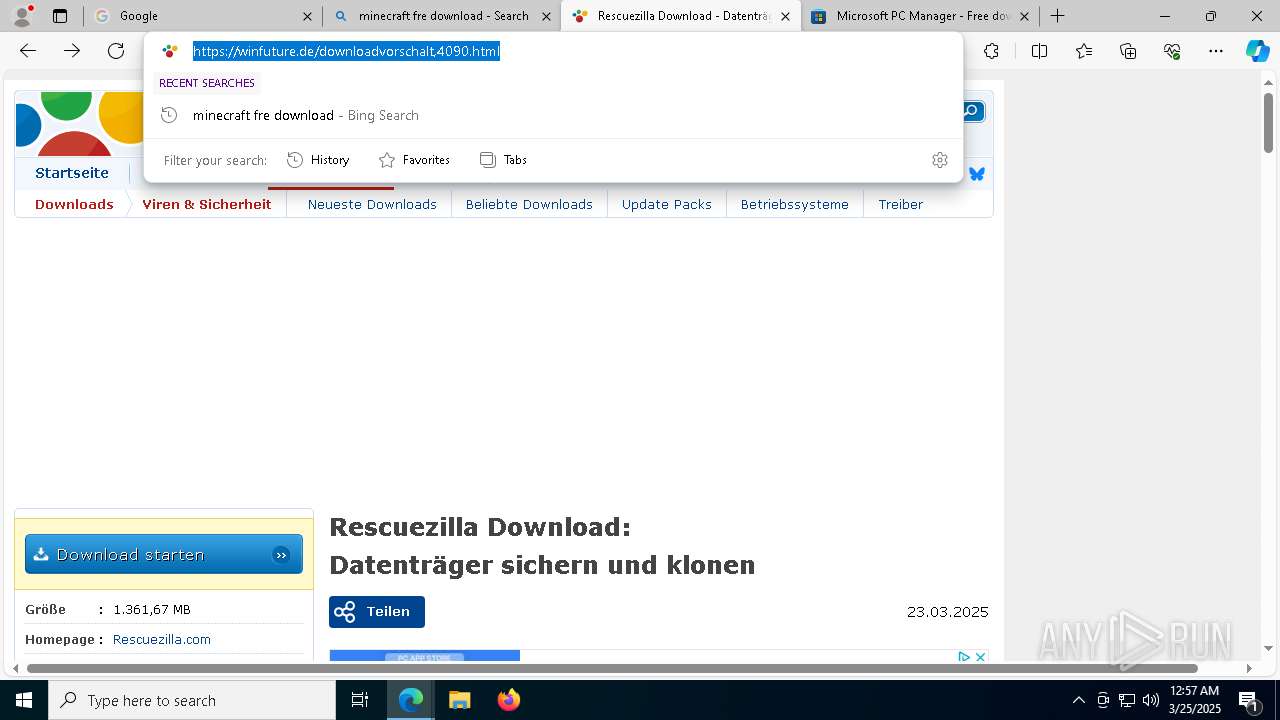Open the Copilot sidebar icon

click(1257, 51)
